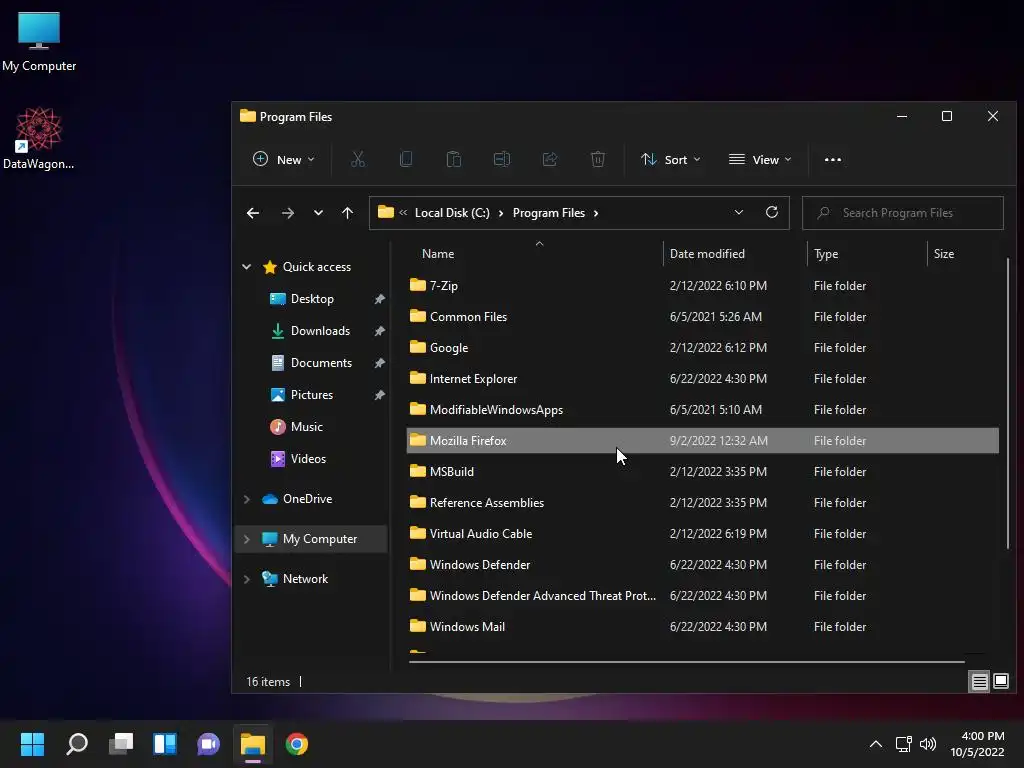Select My Computer desktop icon
This screenshot has width=1024, height=768.
[x=39, y=42]
